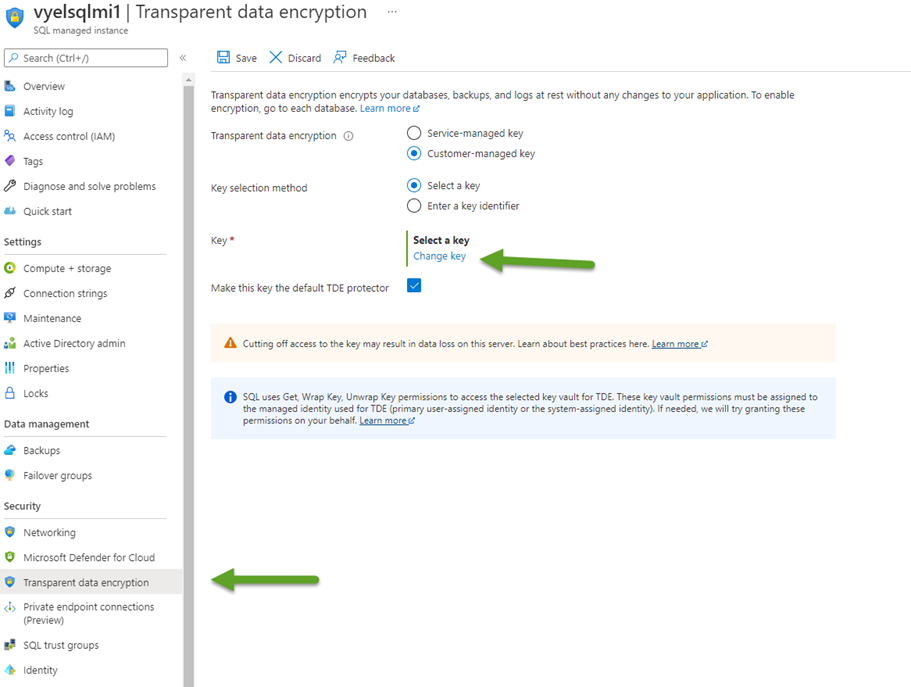Click the Discard X icon
The width and height of the screenshot is (911, 687).
(x=276, y=58)
